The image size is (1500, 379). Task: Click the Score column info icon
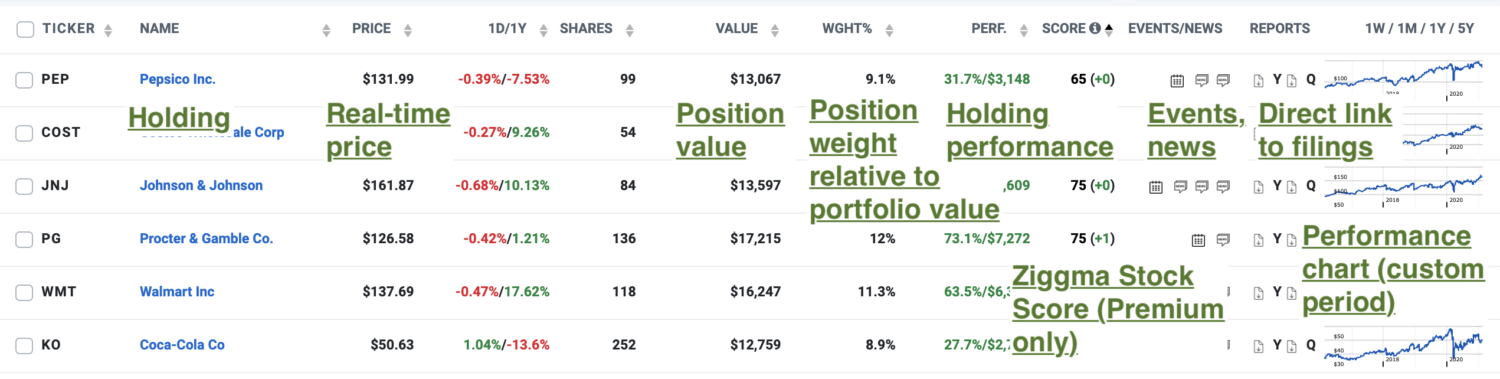(1095, 29)
